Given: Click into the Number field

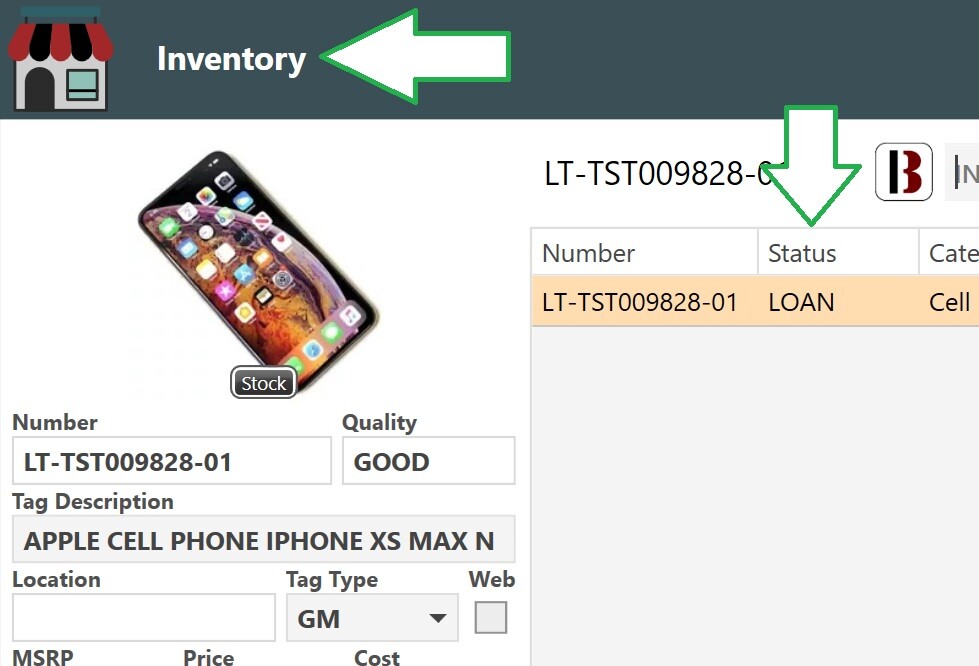Looking at the screenshot, I should (x=172, y=461).
